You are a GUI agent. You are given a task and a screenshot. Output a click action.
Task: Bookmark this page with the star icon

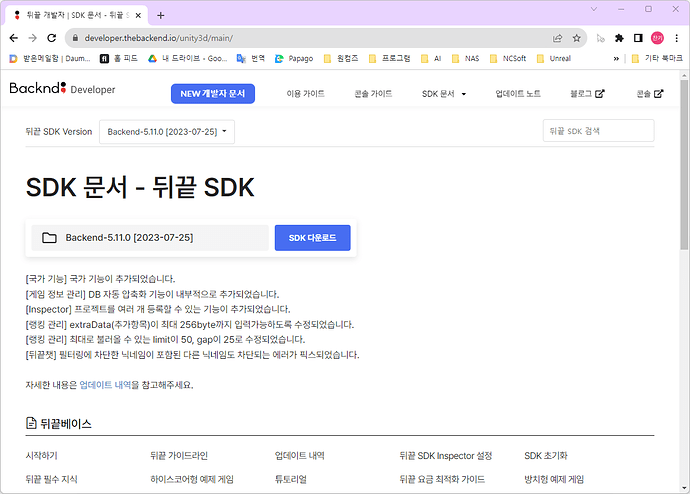tap(576, 38)
